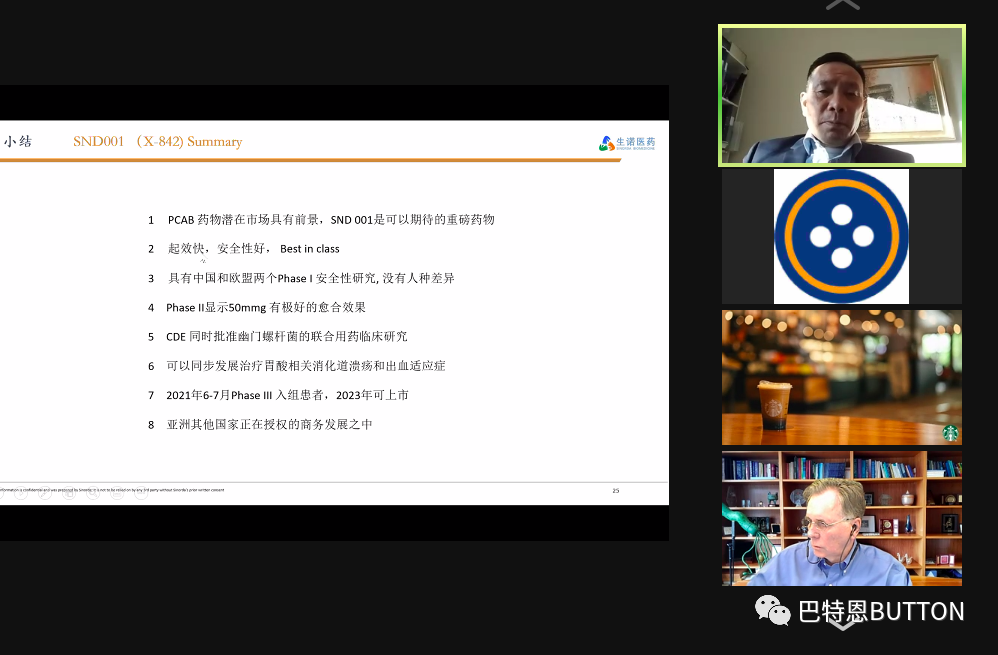
Task: Click the 巴特恩BUTTON watermark text
Action: pyautogui.click(x=881, y=611)
